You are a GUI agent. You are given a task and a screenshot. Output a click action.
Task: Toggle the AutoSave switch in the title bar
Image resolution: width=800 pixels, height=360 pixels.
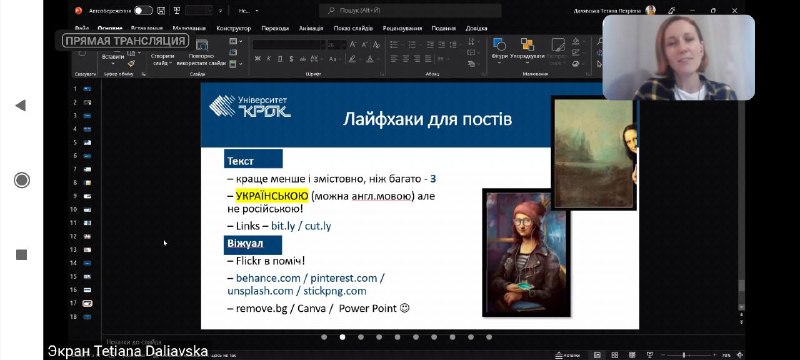[143, 10]
